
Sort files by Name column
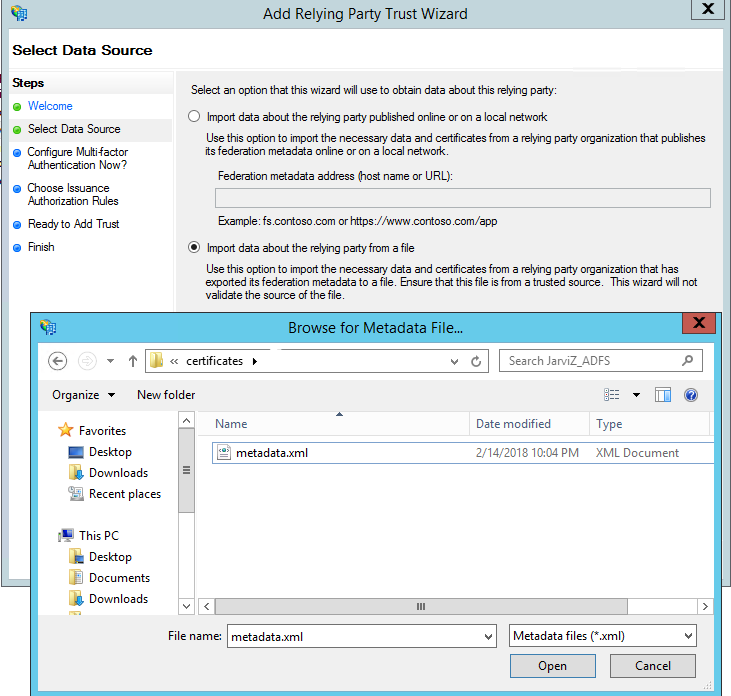pos(333,424)
